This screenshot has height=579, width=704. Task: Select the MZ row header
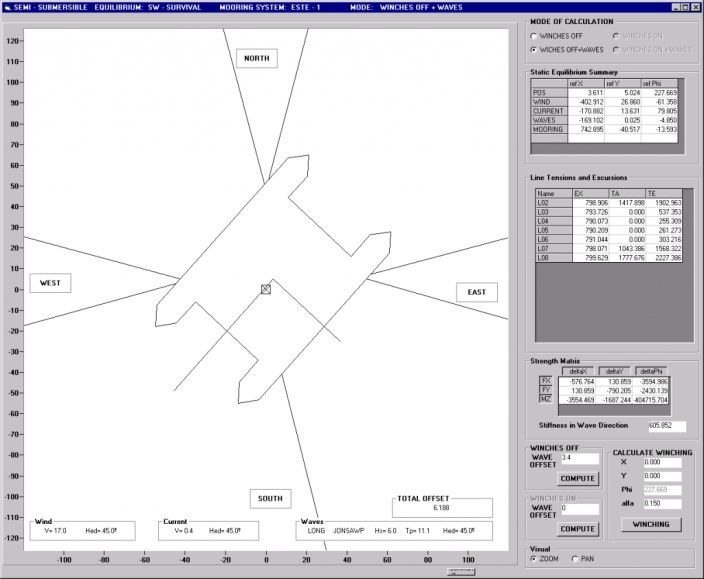coord(546,399)
